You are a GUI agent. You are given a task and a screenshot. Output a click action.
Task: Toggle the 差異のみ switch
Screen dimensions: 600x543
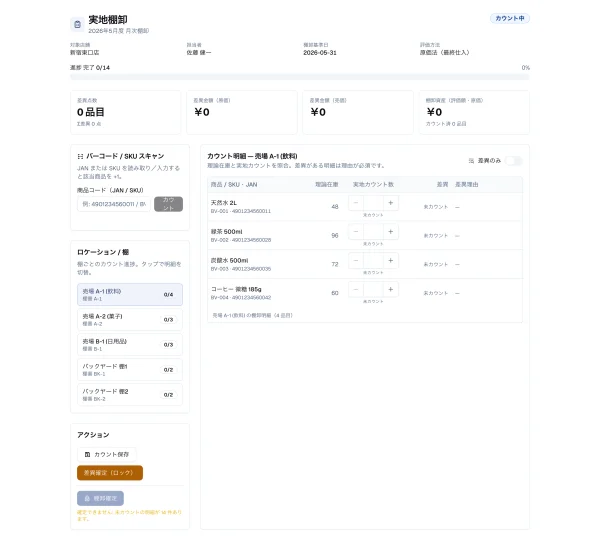pyautogui.click(x=514, y=161)
